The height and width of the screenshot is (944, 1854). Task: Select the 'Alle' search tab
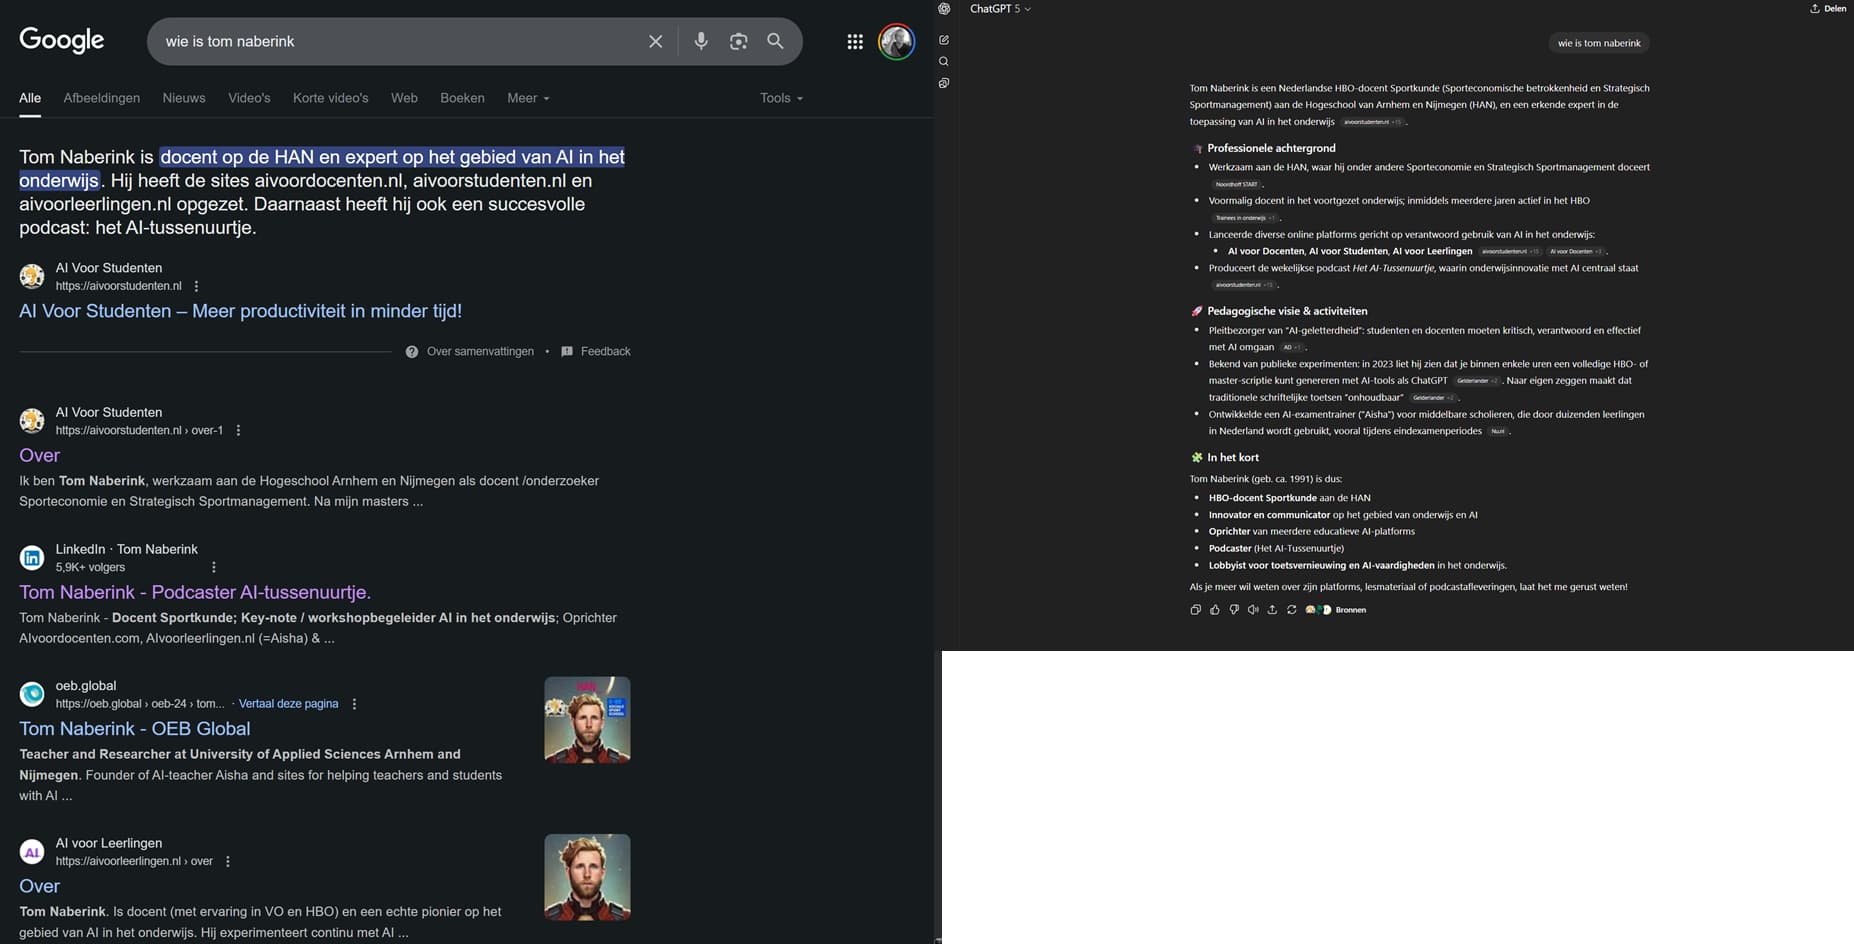coord(30,98)
